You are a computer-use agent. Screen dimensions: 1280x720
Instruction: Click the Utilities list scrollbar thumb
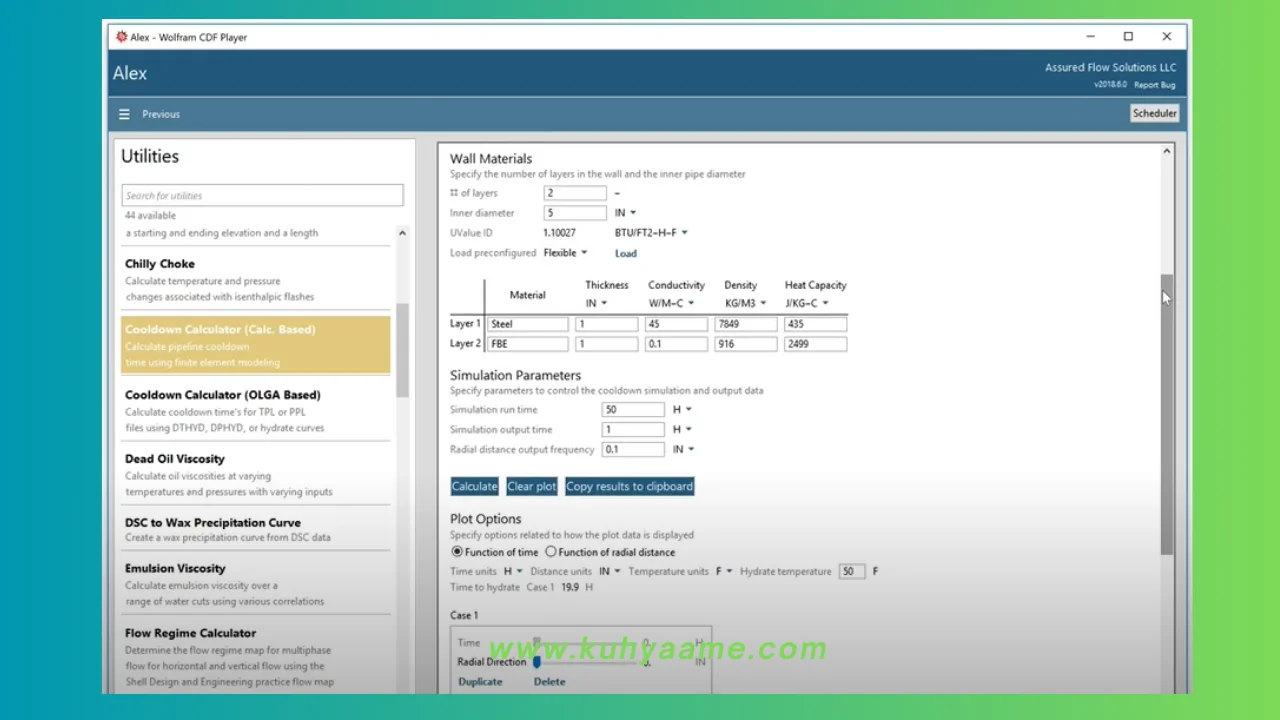(402, 350)
